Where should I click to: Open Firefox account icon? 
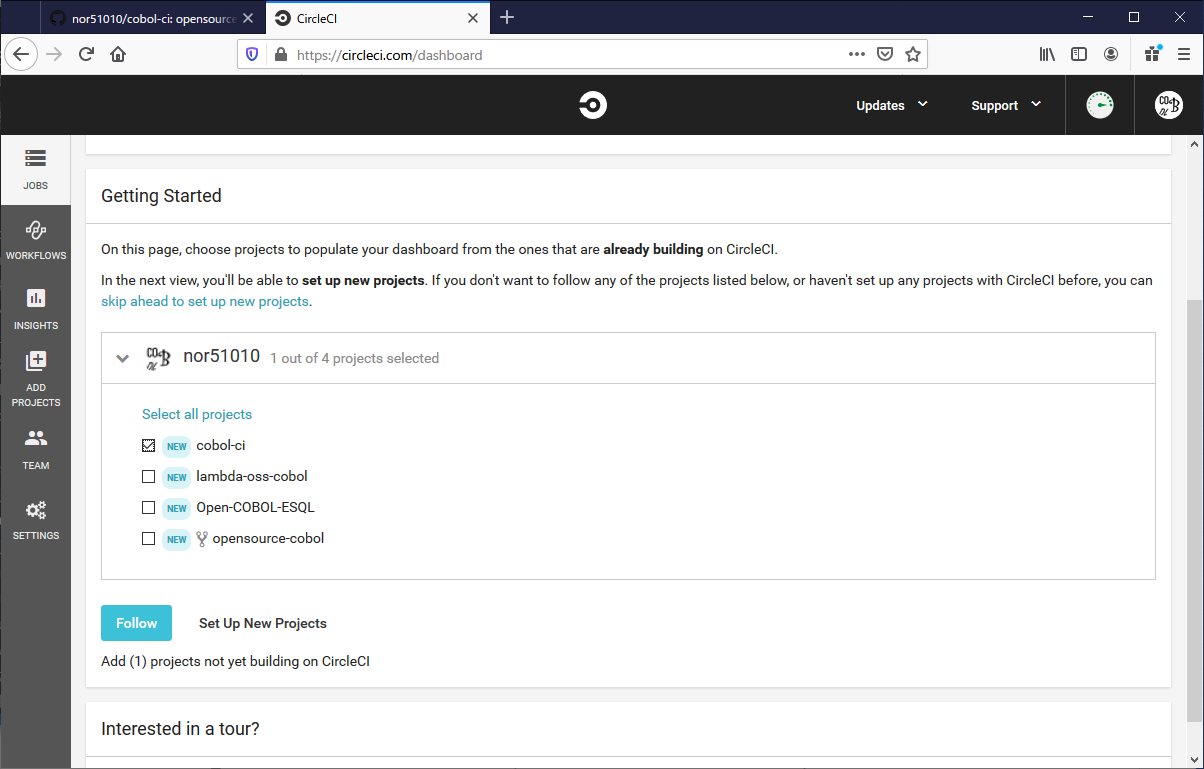tap(1111, 54)
